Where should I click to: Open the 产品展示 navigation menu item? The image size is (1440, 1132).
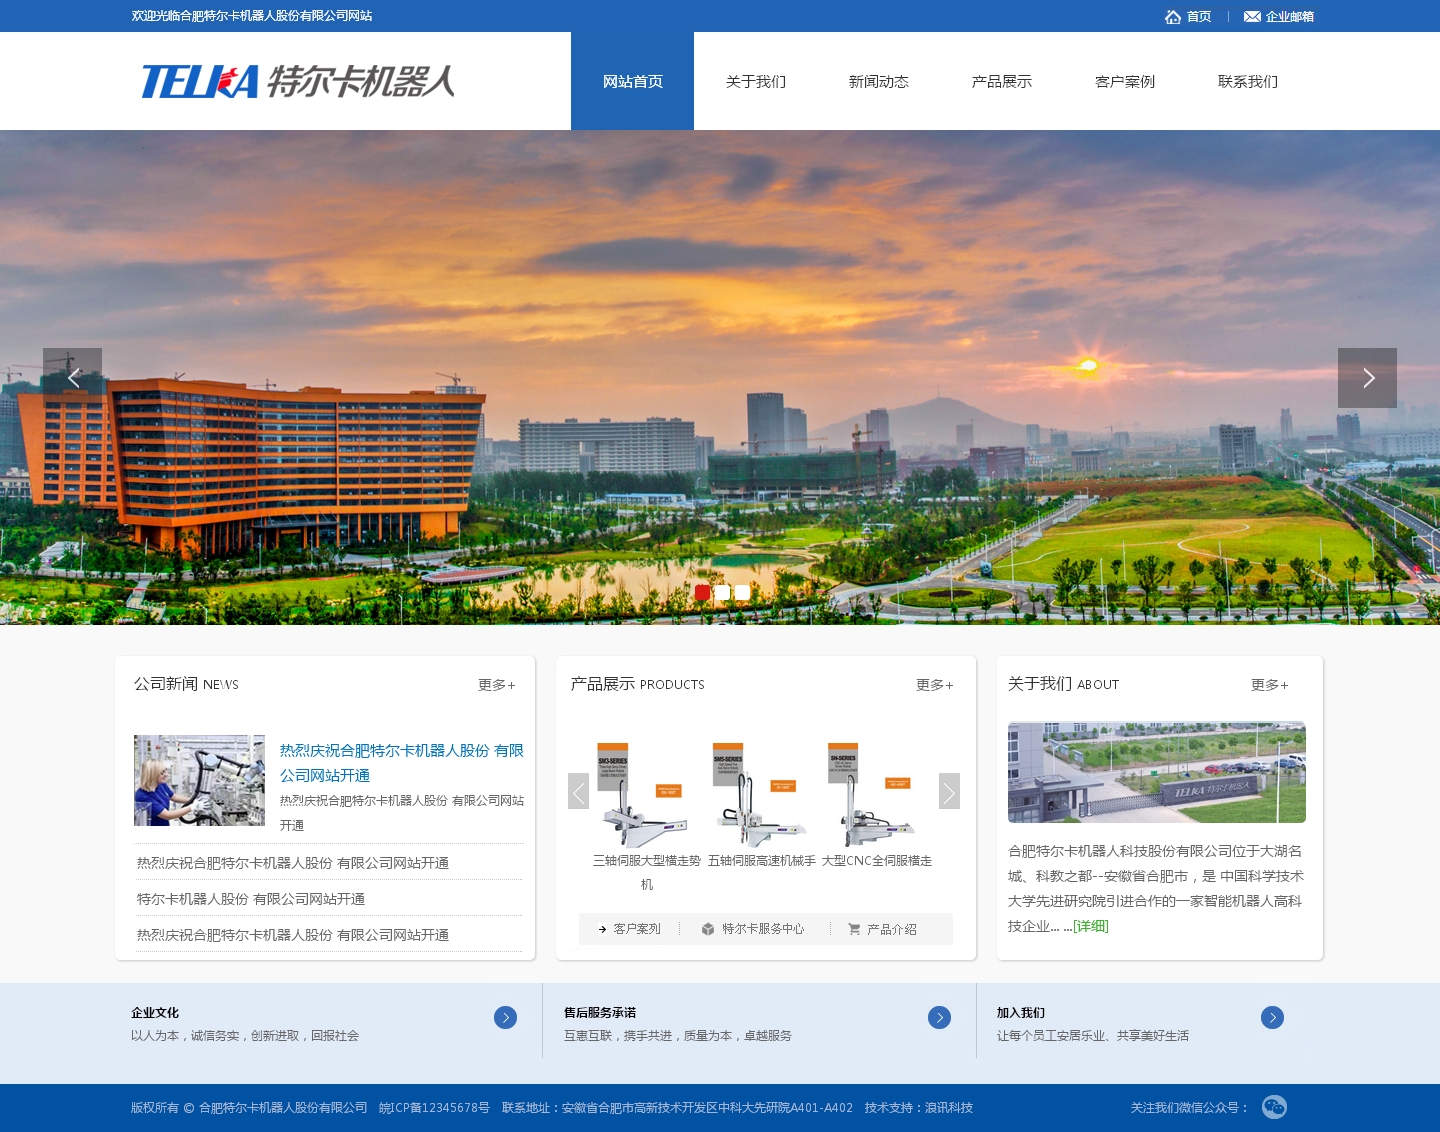pos(1001,82)
